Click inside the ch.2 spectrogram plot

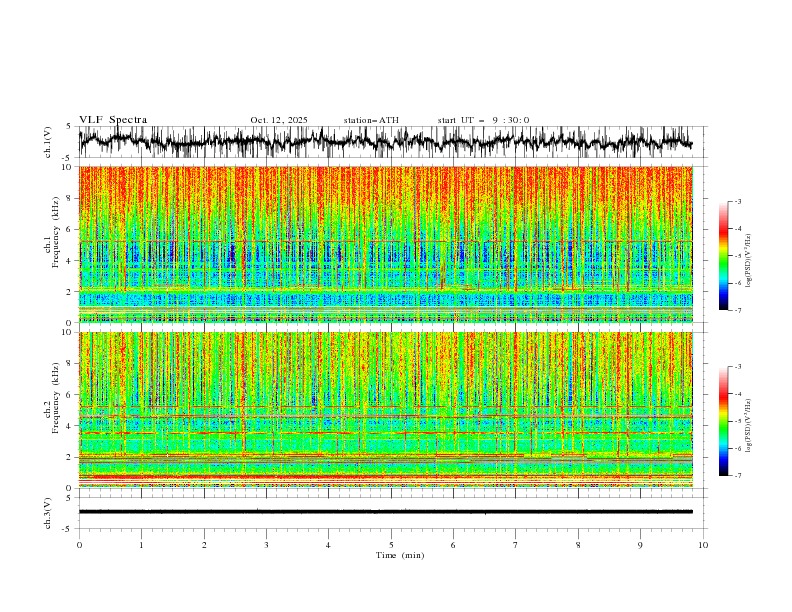386,410
